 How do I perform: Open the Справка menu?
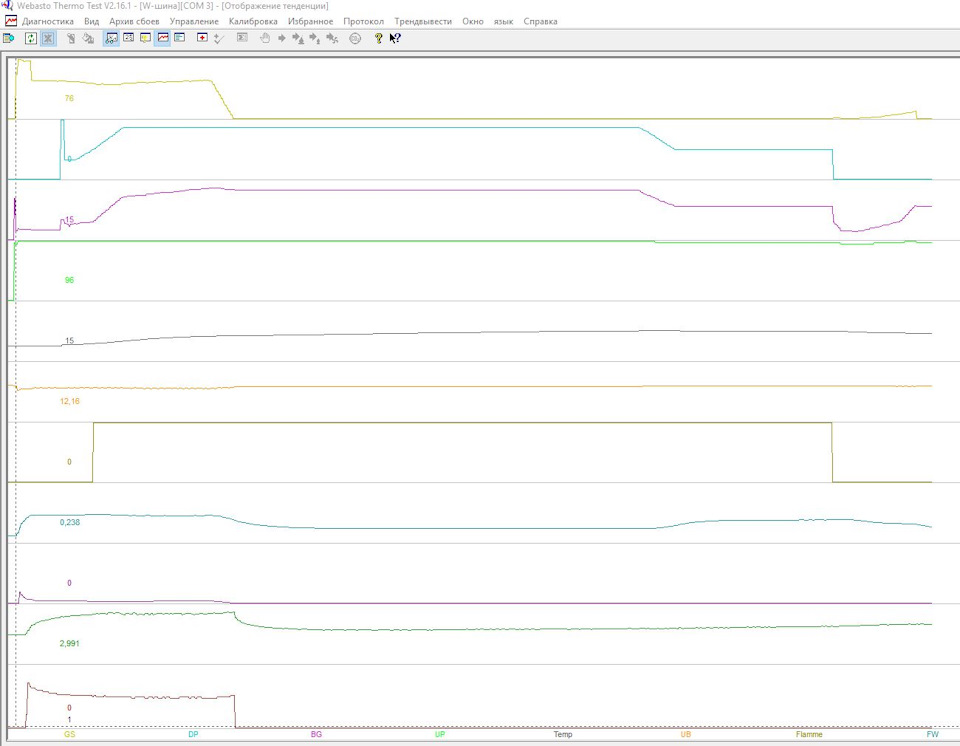click(x=540, y=21)
